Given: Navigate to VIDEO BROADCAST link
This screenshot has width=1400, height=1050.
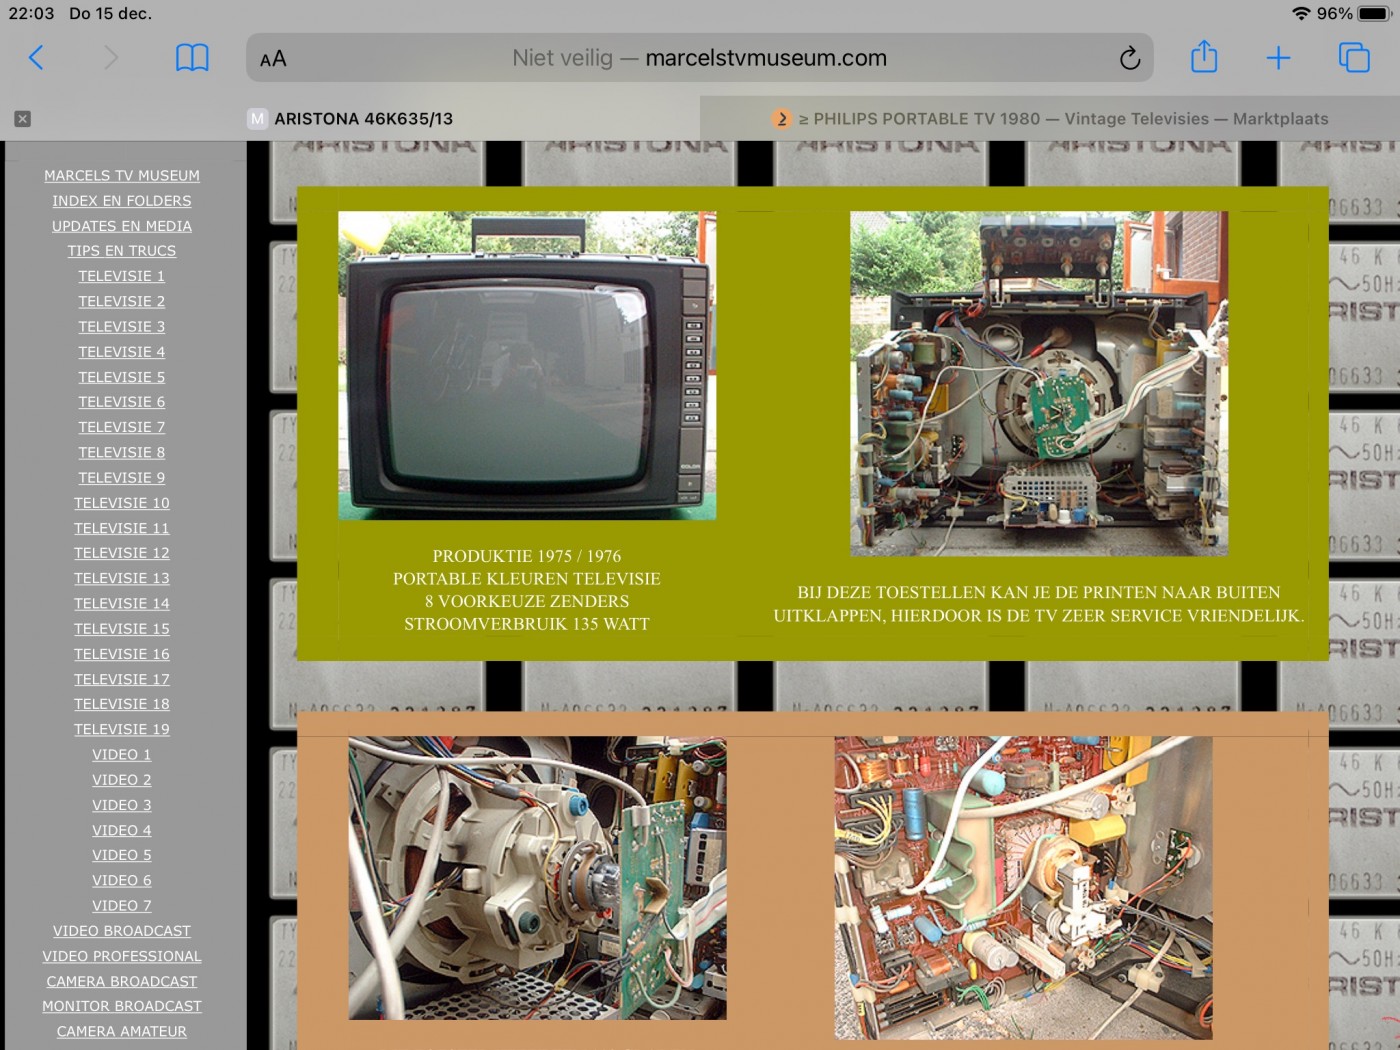Looking at the screenshot, I should click(122, 931).
